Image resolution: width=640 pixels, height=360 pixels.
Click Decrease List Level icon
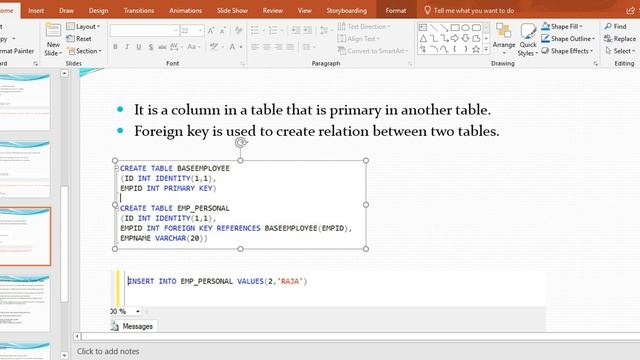(296, 30)
